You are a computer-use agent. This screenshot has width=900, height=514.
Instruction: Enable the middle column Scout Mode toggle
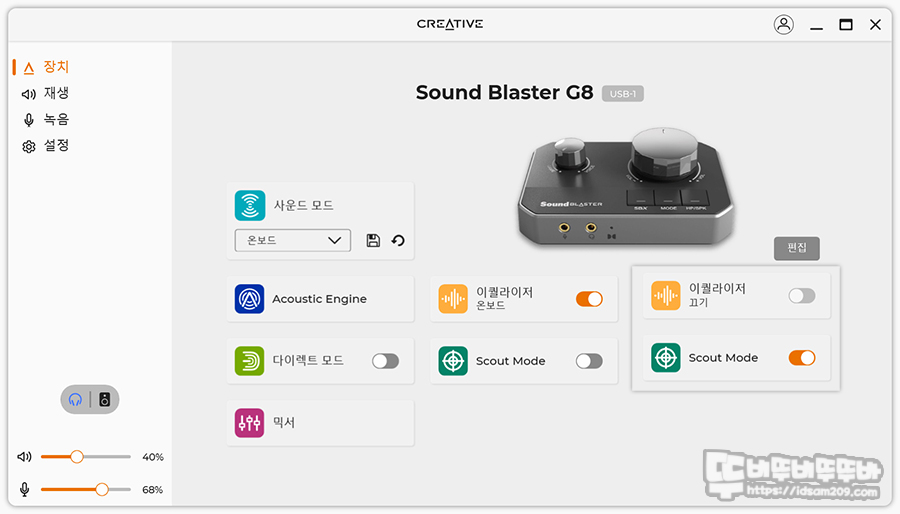click(x=589, y=361)
